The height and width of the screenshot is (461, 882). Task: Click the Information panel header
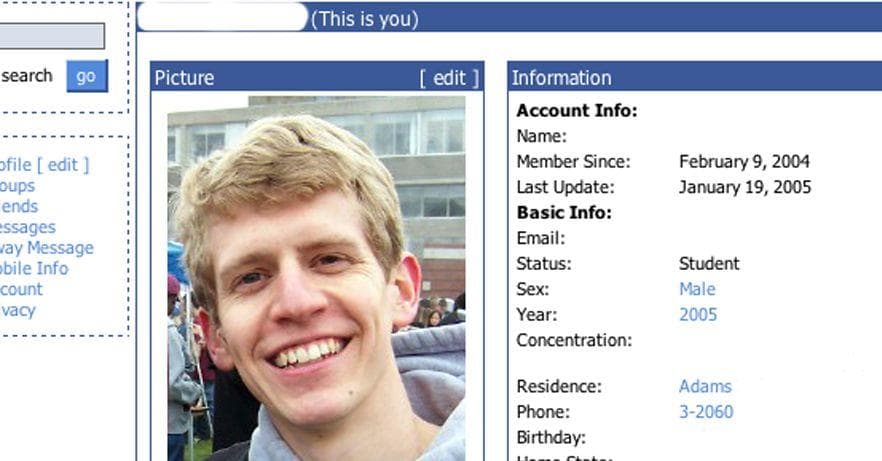[695, 76]
